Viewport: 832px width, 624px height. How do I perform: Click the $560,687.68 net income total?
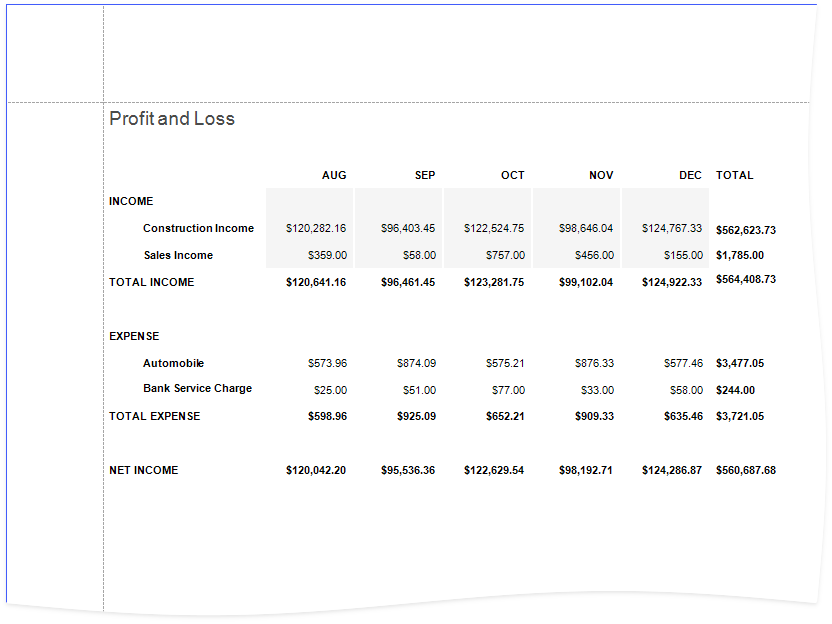pos(746,470)
